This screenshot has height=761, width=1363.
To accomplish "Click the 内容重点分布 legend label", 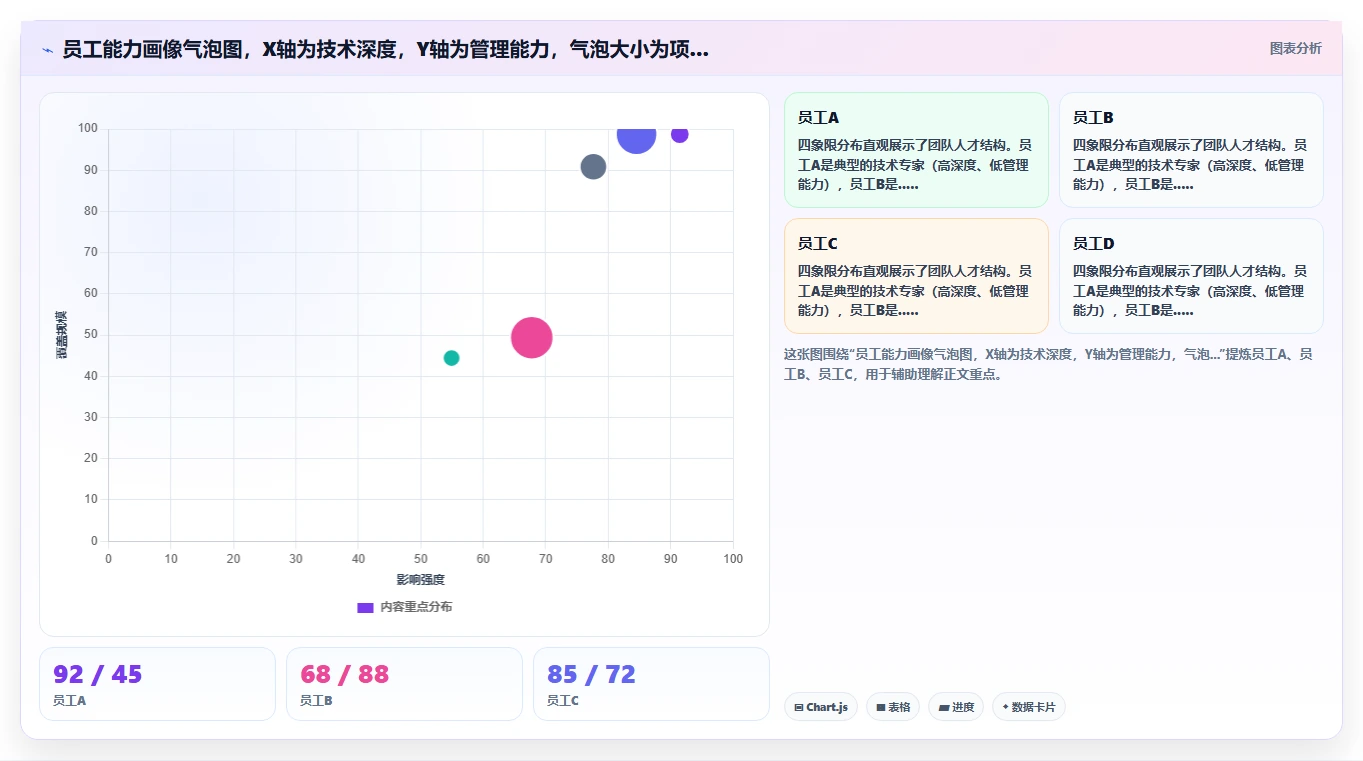I will pyautogui.click(x=416, y=607).
